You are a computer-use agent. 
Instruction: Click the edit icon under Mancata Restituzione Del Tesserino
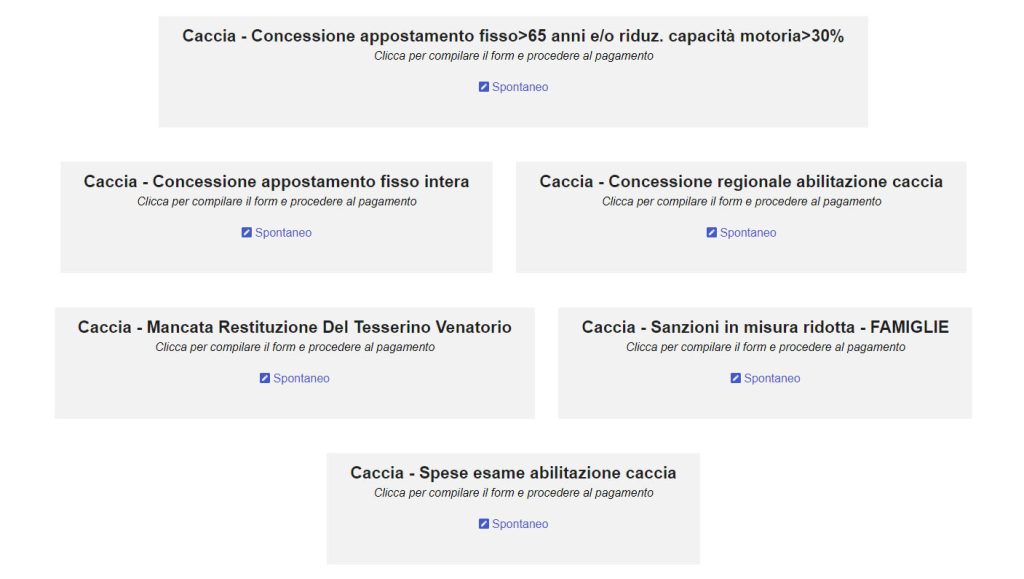point(264,378)
